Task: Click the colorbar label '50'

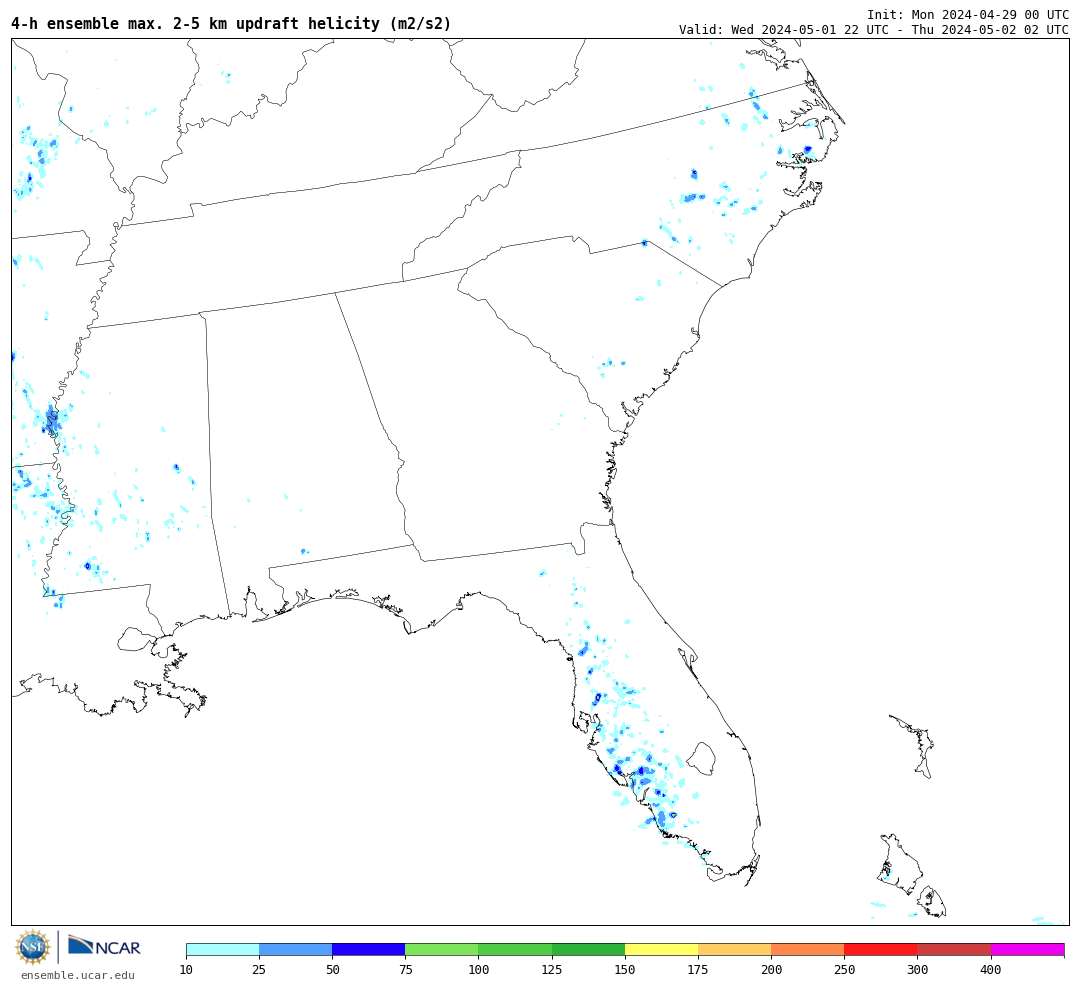Action: (332, 970)
